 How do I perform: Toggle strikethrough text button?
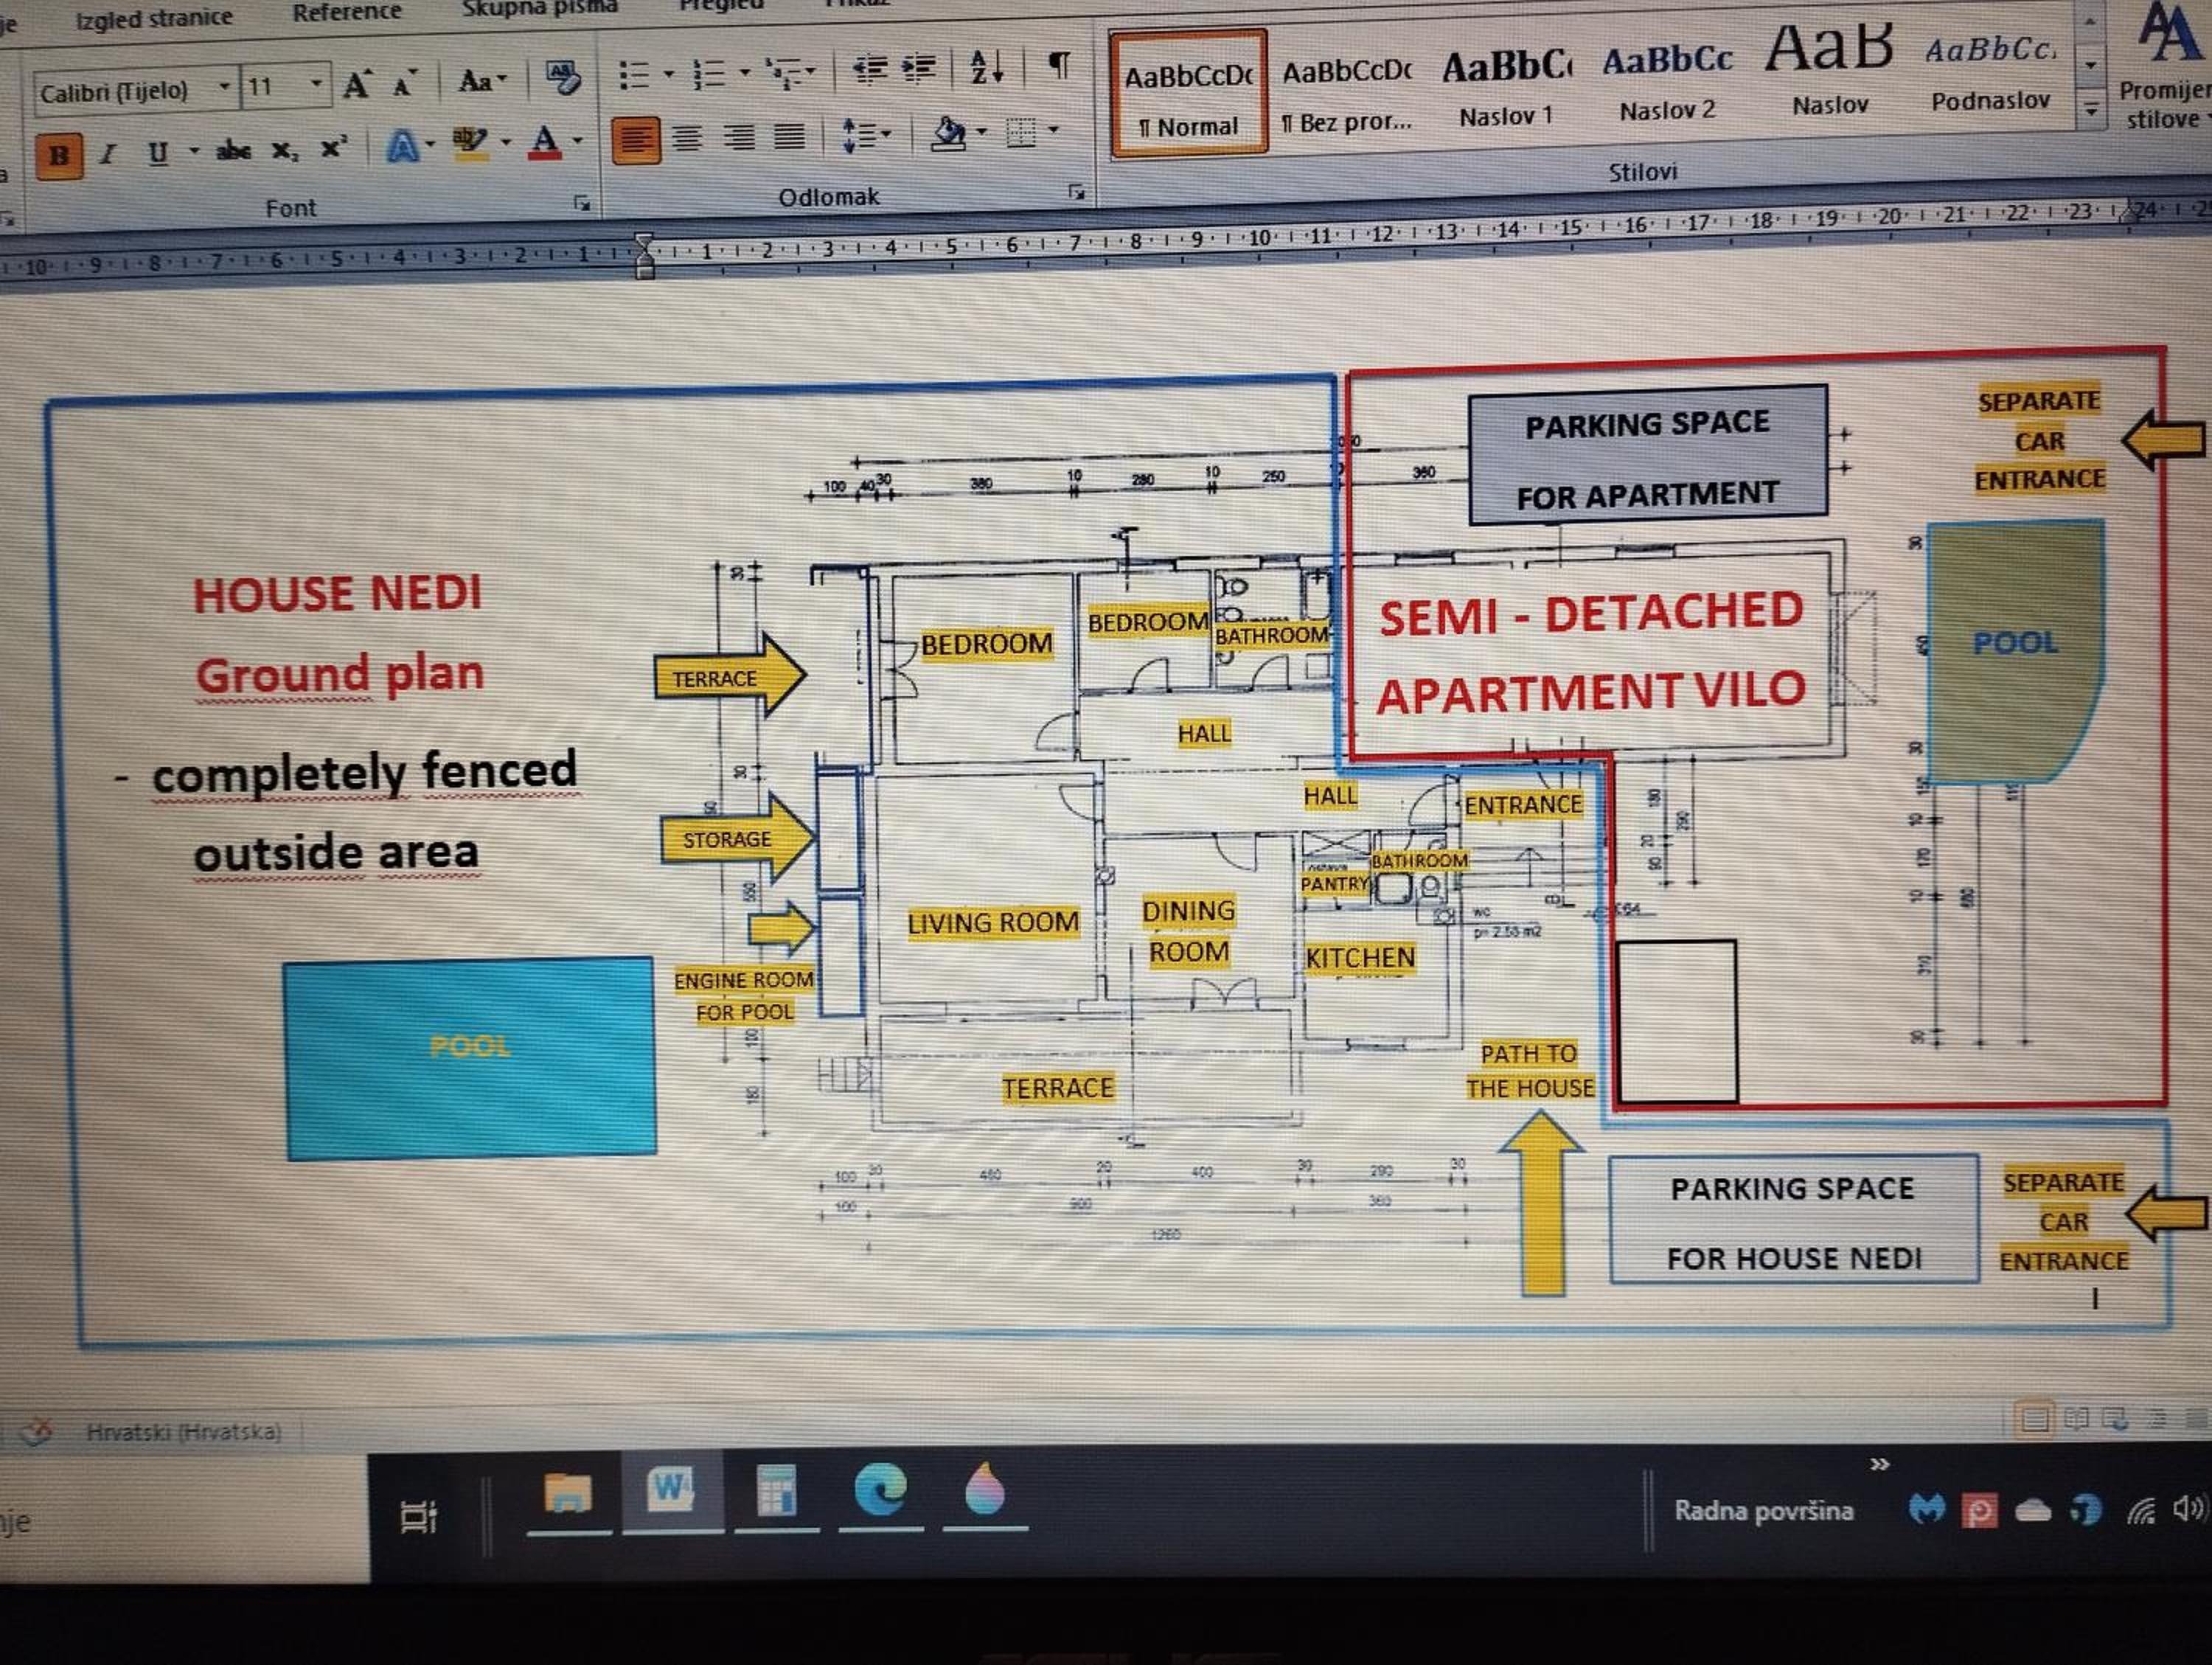point(233,151)
